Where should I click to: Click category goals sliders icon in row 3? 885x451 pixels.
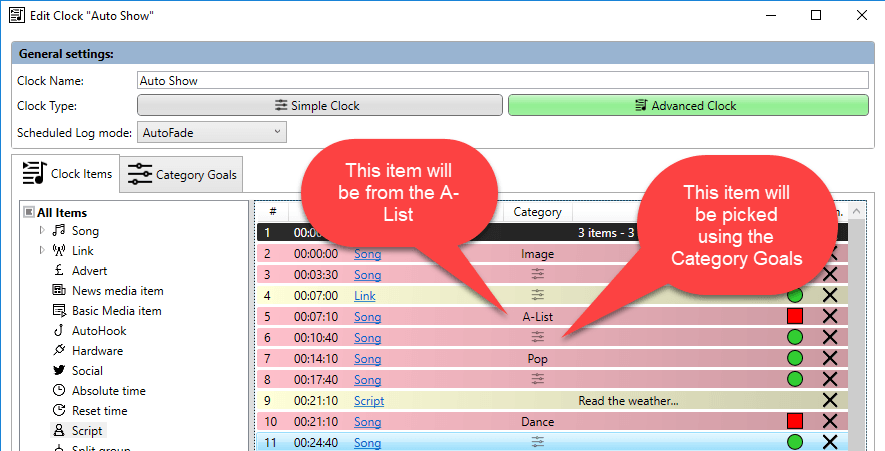pyautogui.click(x=537, y=274)
